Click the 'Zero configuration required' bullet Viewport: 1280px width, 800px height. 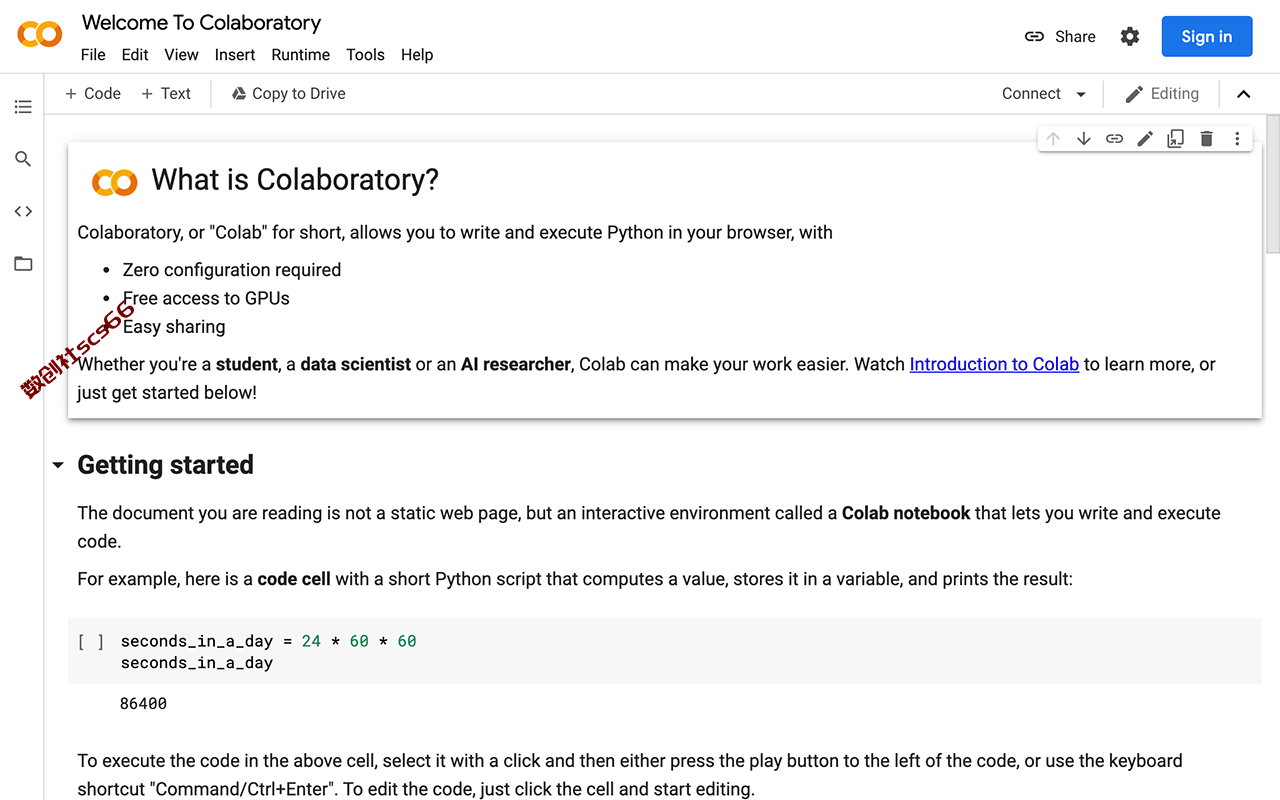pyautogui.click(x=232, y=270)
